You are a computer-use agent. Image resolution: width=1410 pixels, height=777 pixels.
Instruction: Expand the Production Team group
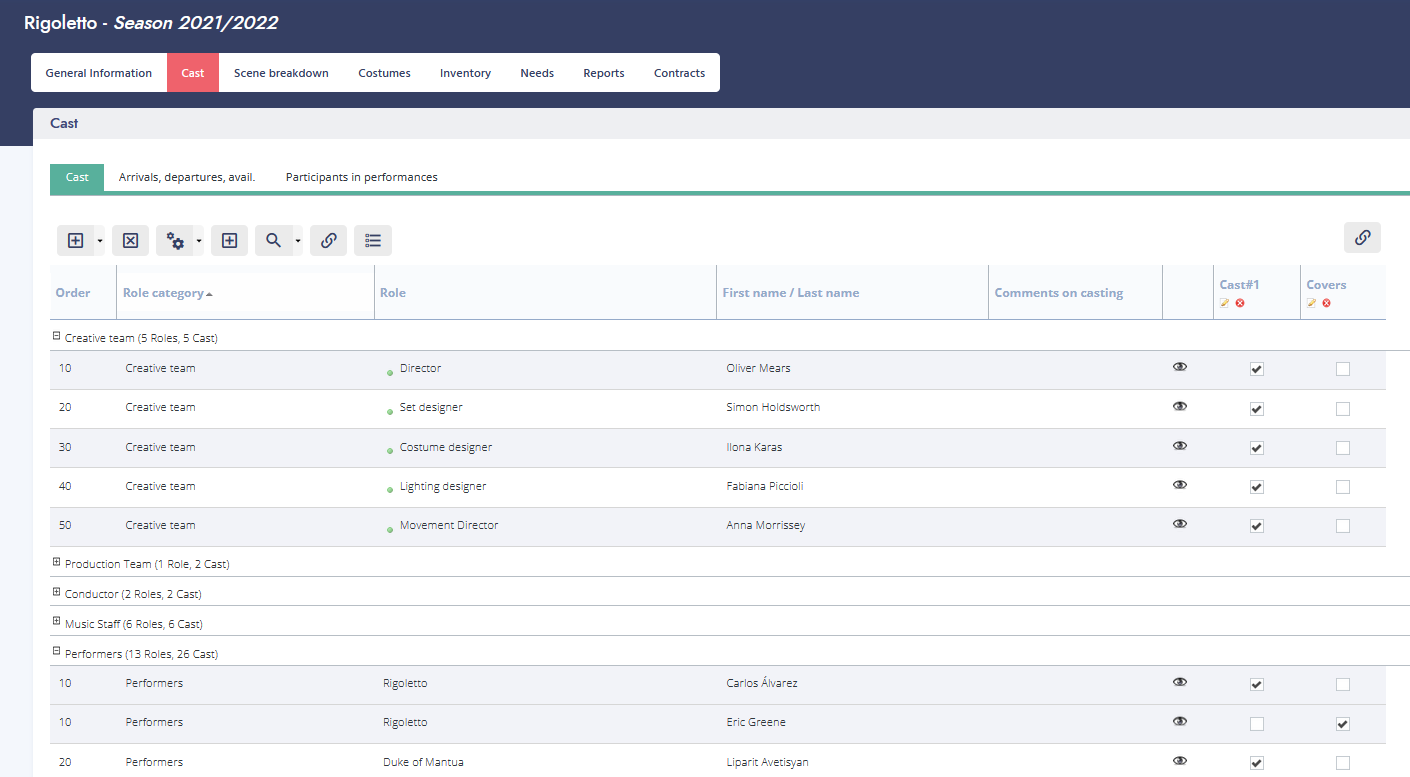tap(57, 563)
